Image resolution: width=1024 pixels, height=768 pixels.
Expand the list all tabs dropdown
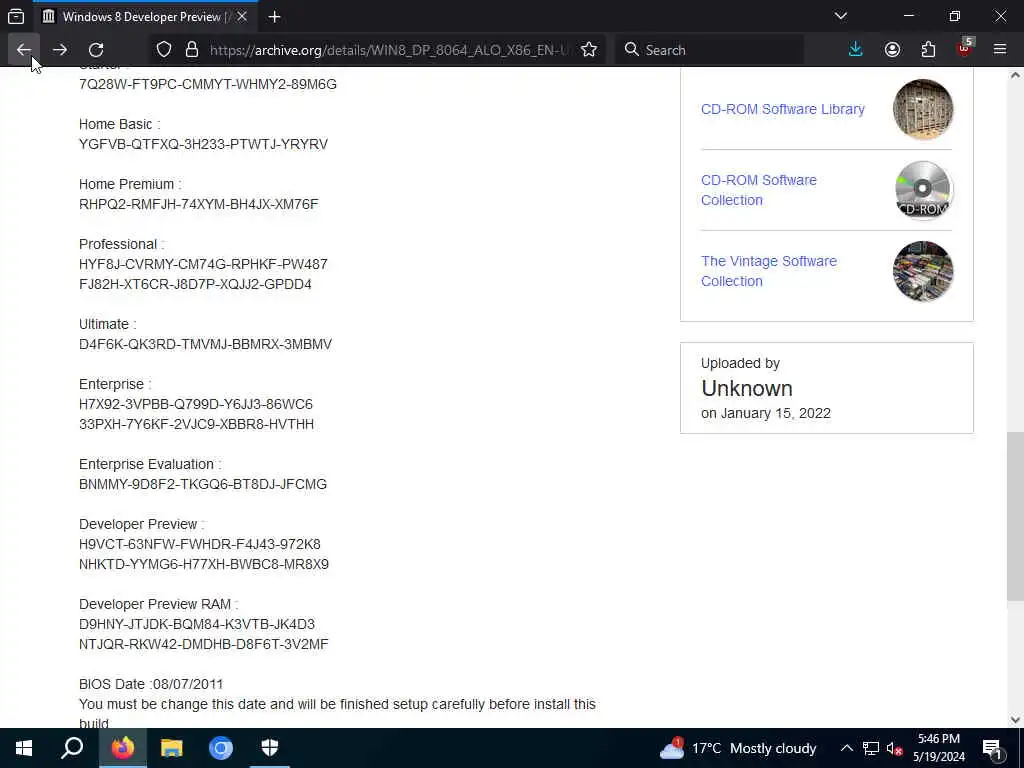click(x=841, y=16)
